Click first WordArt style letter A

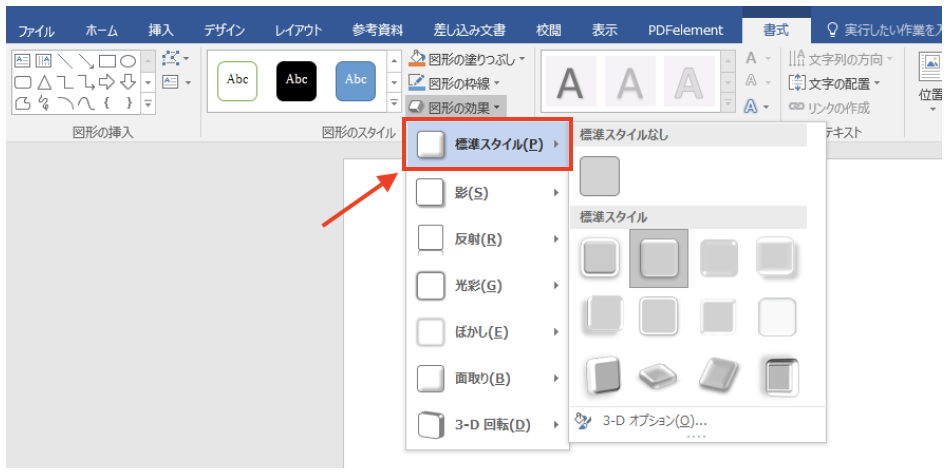[570, 83]
